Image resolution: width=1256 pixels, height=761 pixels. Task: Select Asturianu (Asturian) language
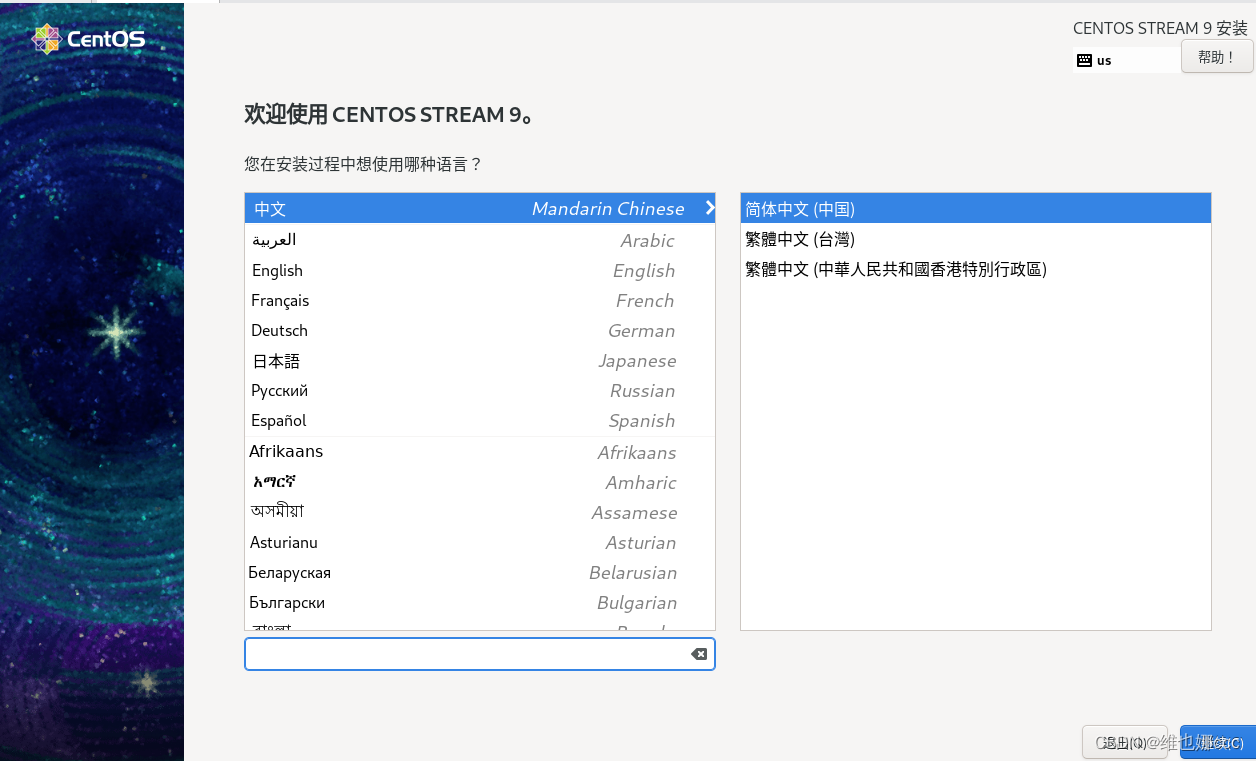400,542
